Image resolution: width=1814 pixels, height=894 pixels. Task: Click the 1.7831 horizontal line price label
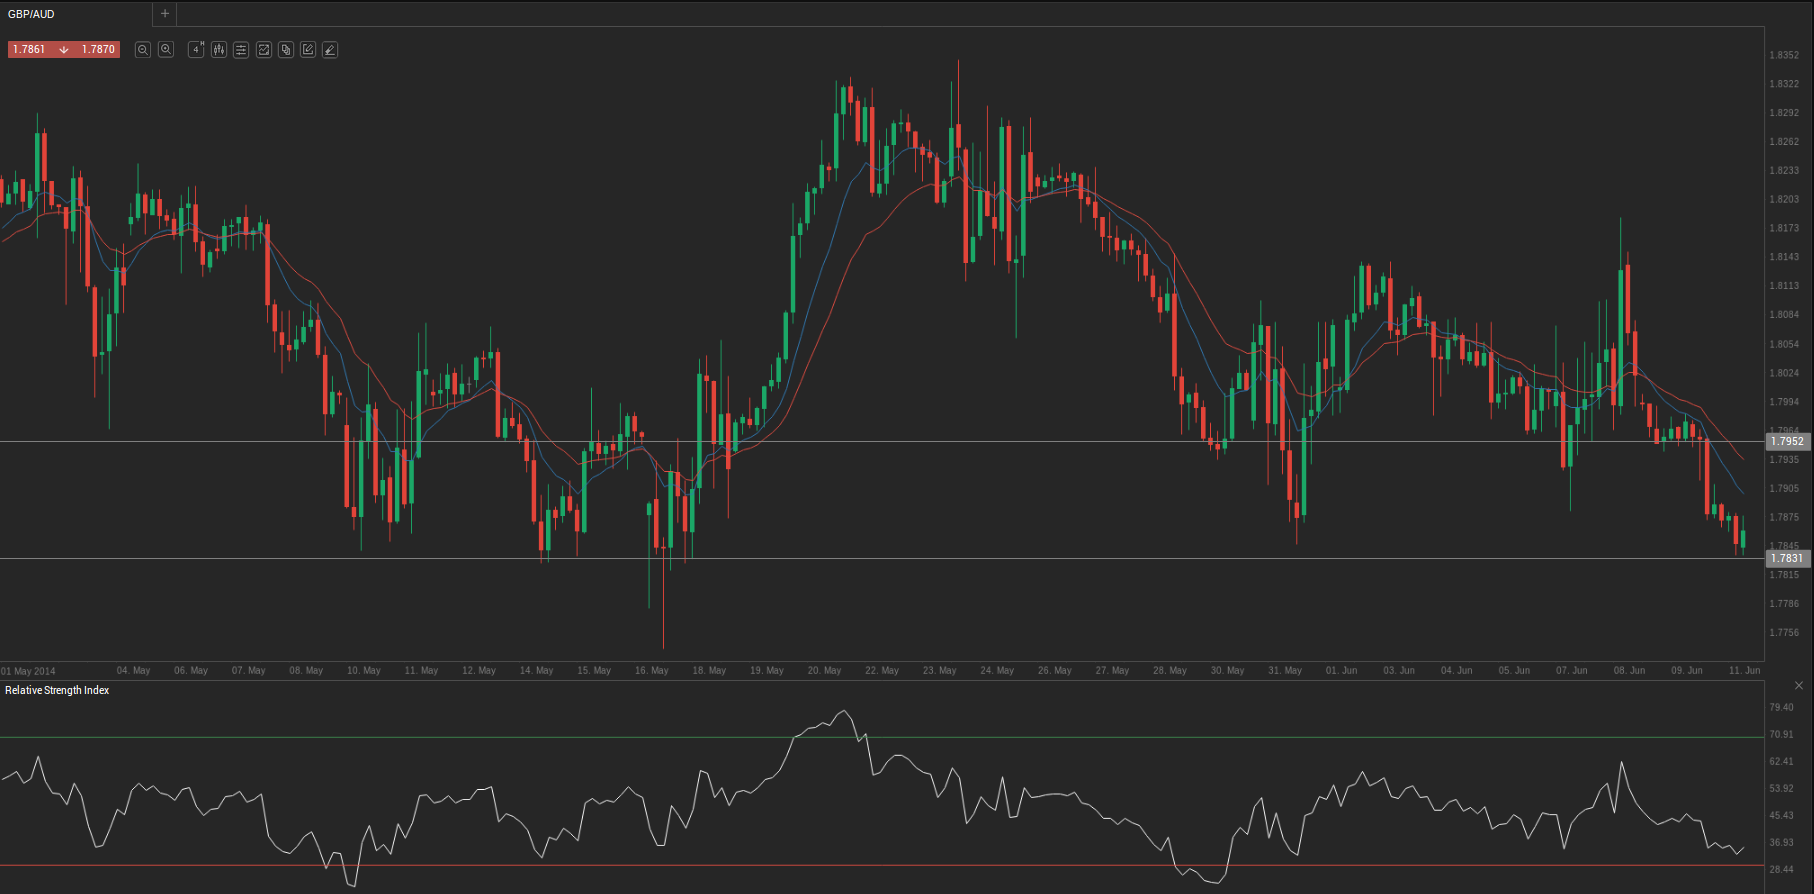(1787, 558)
